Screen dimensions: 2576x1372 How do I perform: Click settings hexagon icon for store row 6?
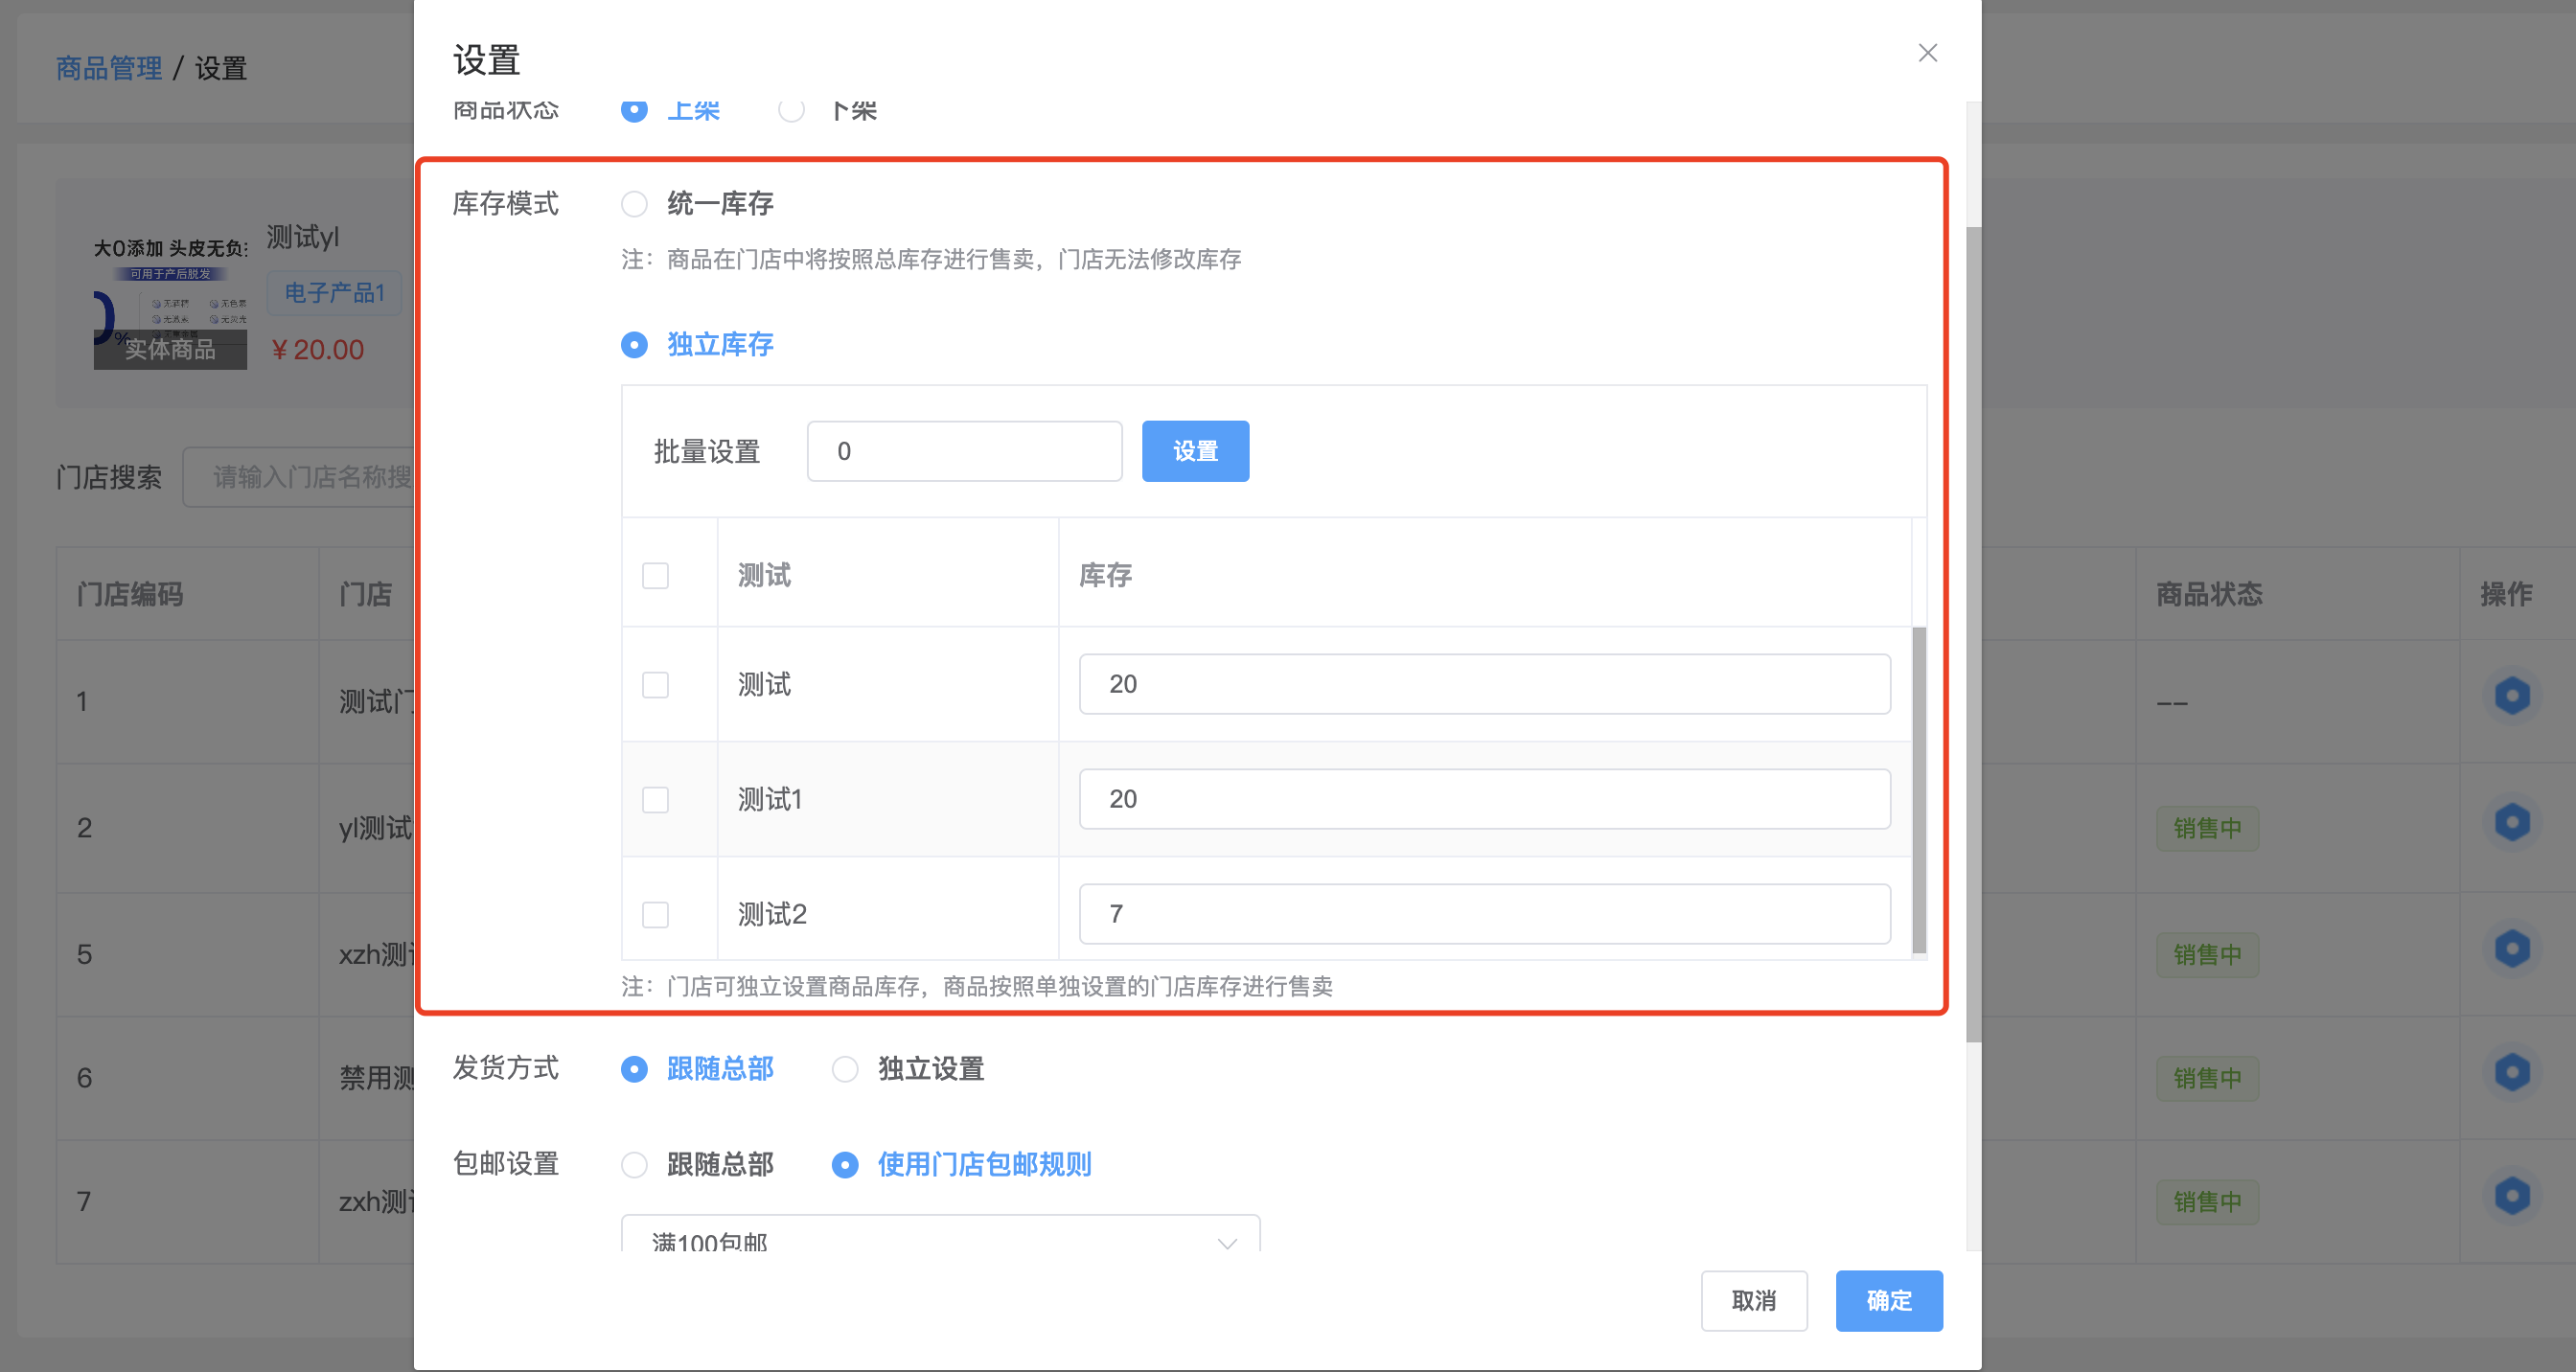click(2511, 1073)
